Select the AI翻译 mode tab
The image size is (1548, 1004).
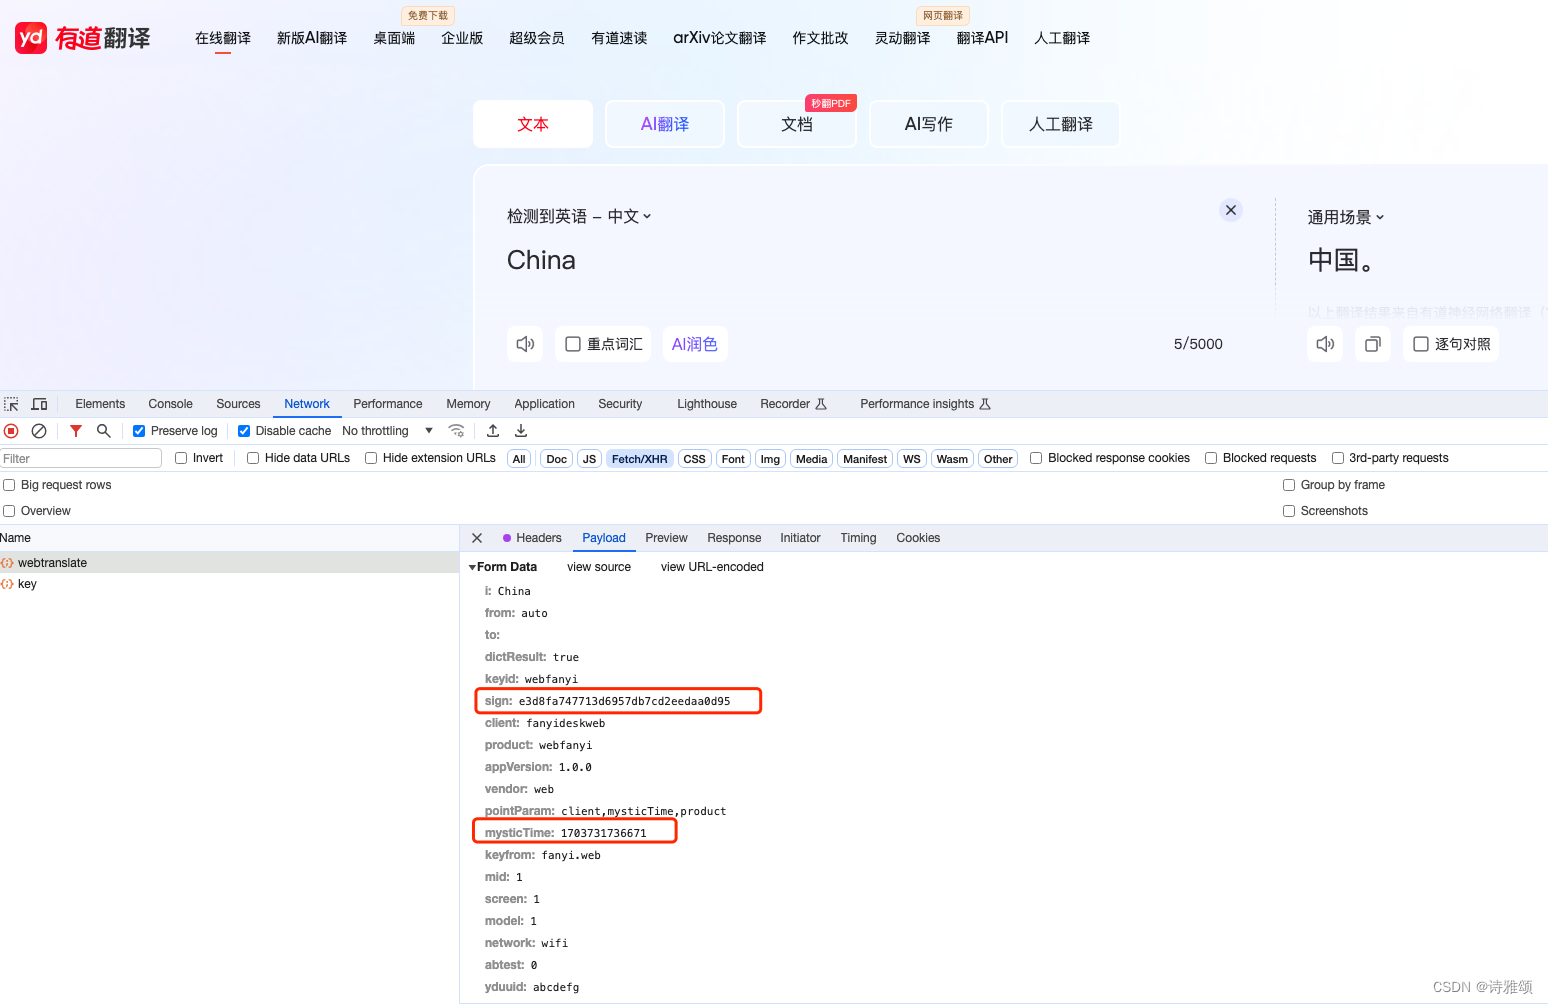point(665,124)
